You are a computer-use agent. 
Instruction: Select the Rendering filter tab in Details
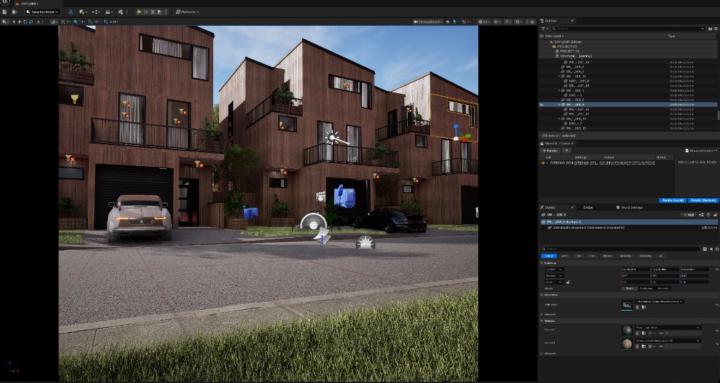[x=625, y=256]
